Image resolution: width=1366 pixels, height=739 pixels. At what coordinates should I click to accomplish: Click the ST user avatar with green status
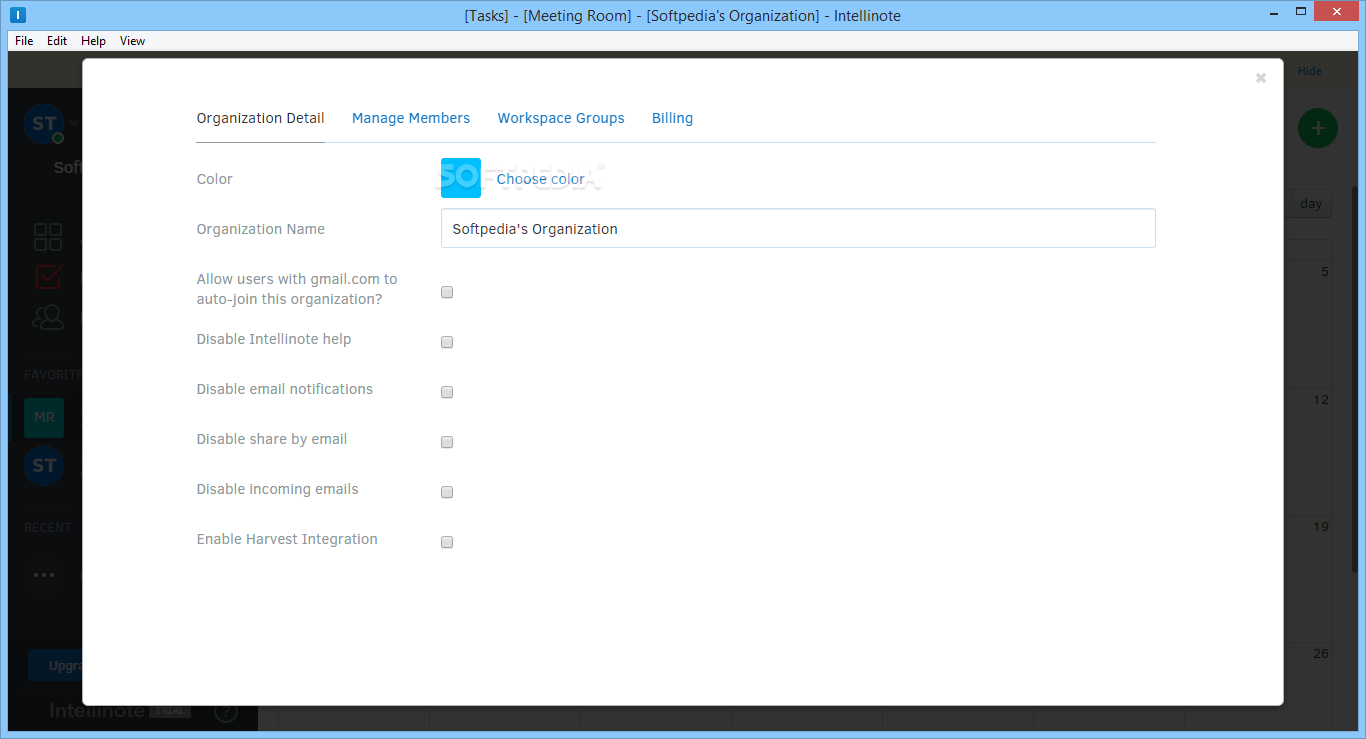(44, 124)
